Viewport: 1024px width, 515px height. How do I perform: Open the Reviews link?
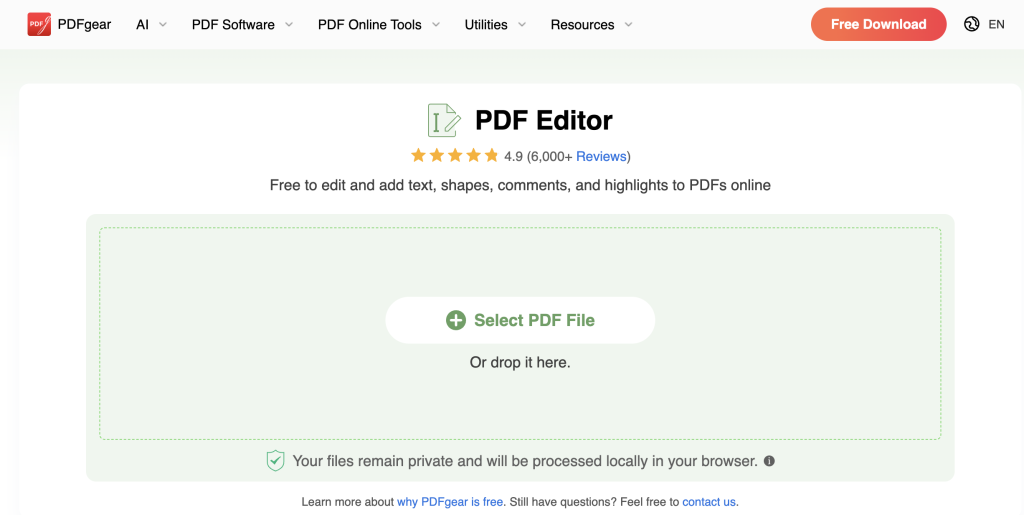pyautogui.click(x=601, y=156)
